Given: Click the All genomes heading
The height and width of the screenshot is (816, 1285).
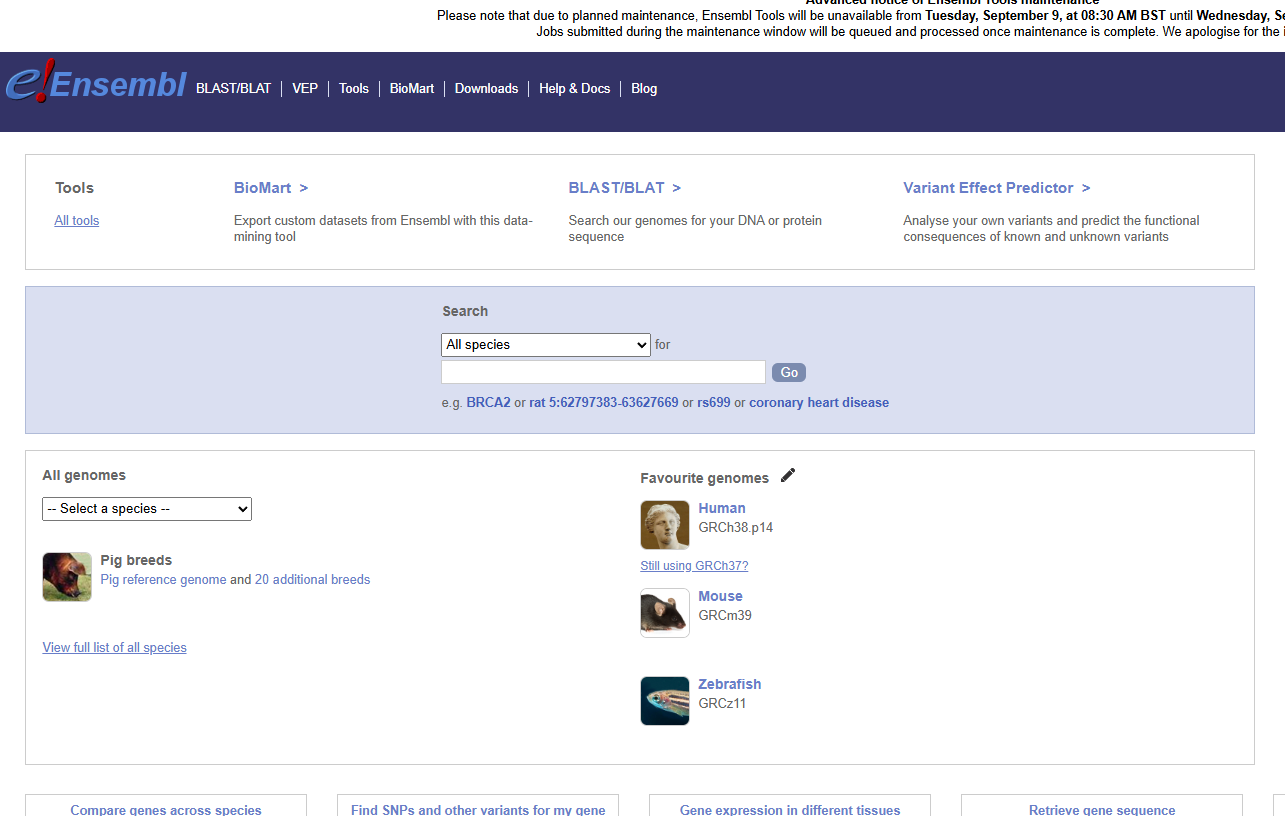Looking at the screenshot, I should [x=84, y=475].
